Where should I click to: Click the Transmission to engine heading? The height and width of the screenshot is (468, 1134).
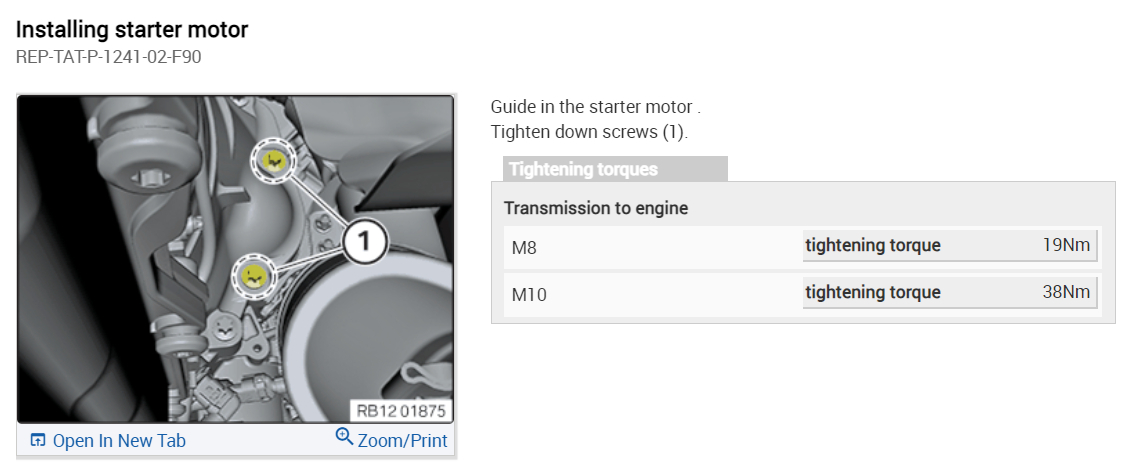click(596, 208)
